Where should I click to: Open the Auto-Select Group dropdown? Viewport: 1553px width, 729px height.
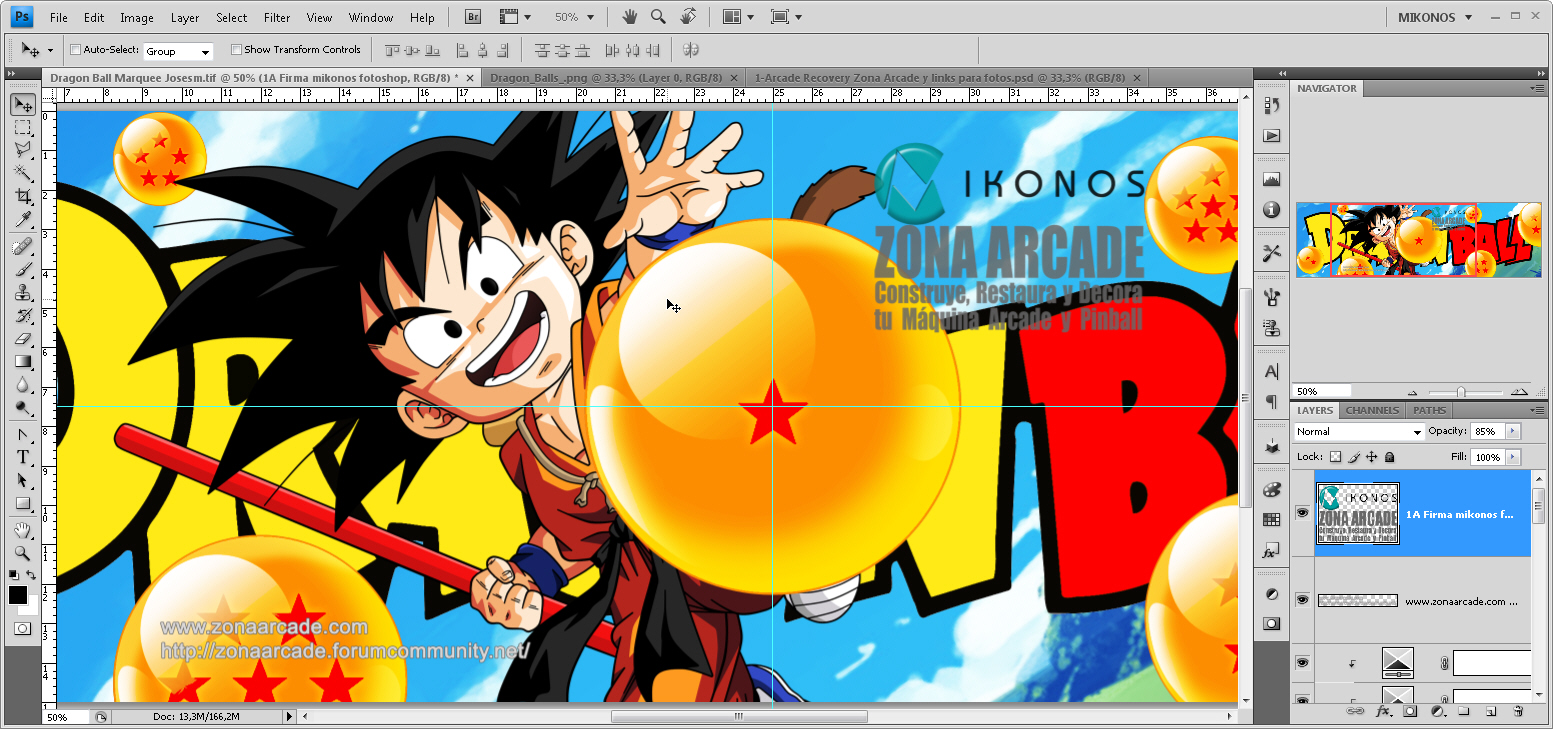click(178, 51)
